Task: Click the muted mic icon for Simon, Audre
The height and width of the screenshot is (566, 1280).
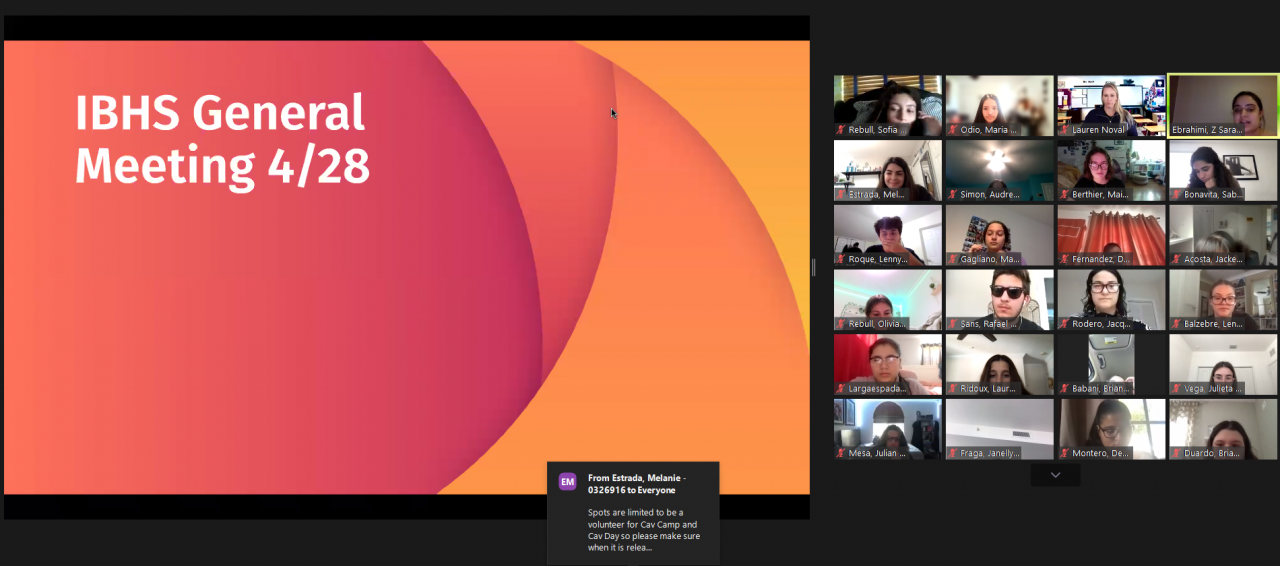Action: [953, 195]
